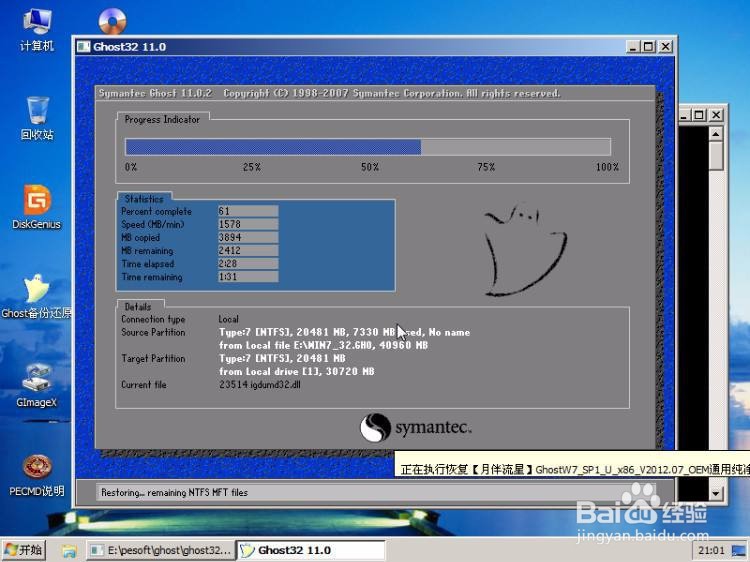Click the 正在执行恢复 tooltip text

pos(574,469)
